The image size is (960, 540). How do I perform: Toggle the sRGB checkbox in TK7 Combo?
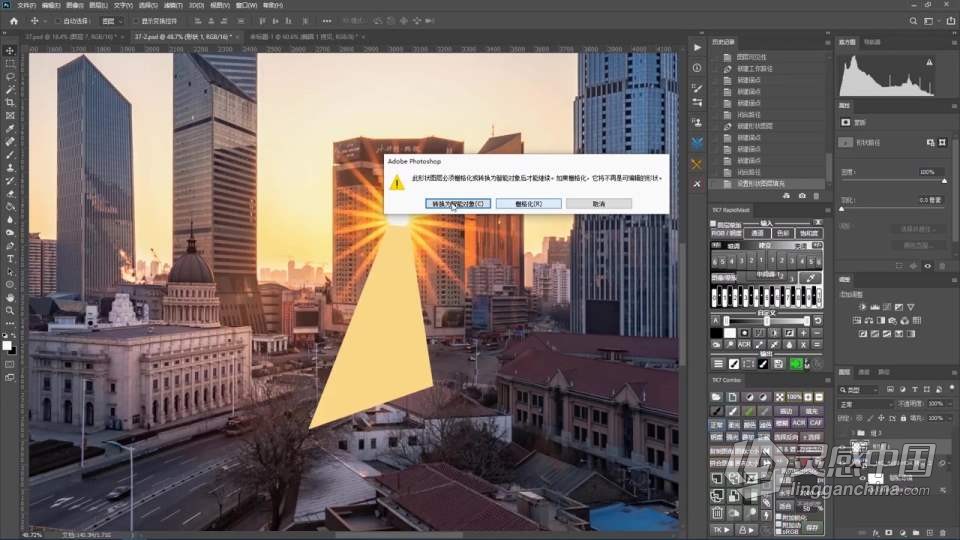(x=779, y=532)
